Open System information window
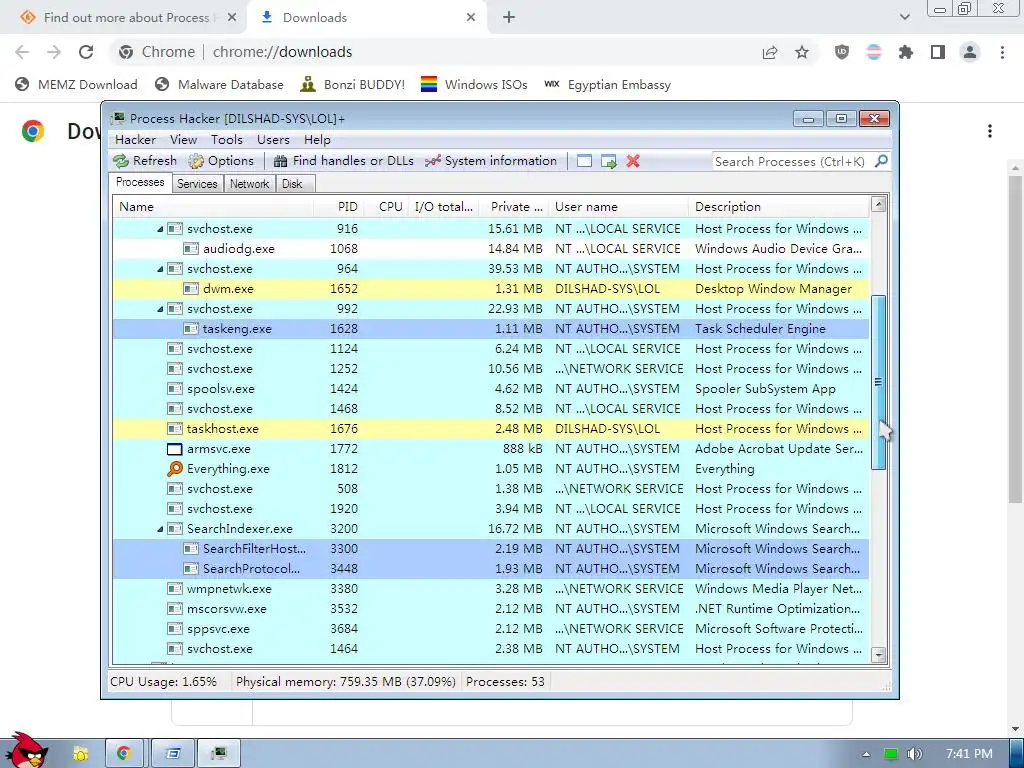1024x768 pixels. [x=490, y=161]
